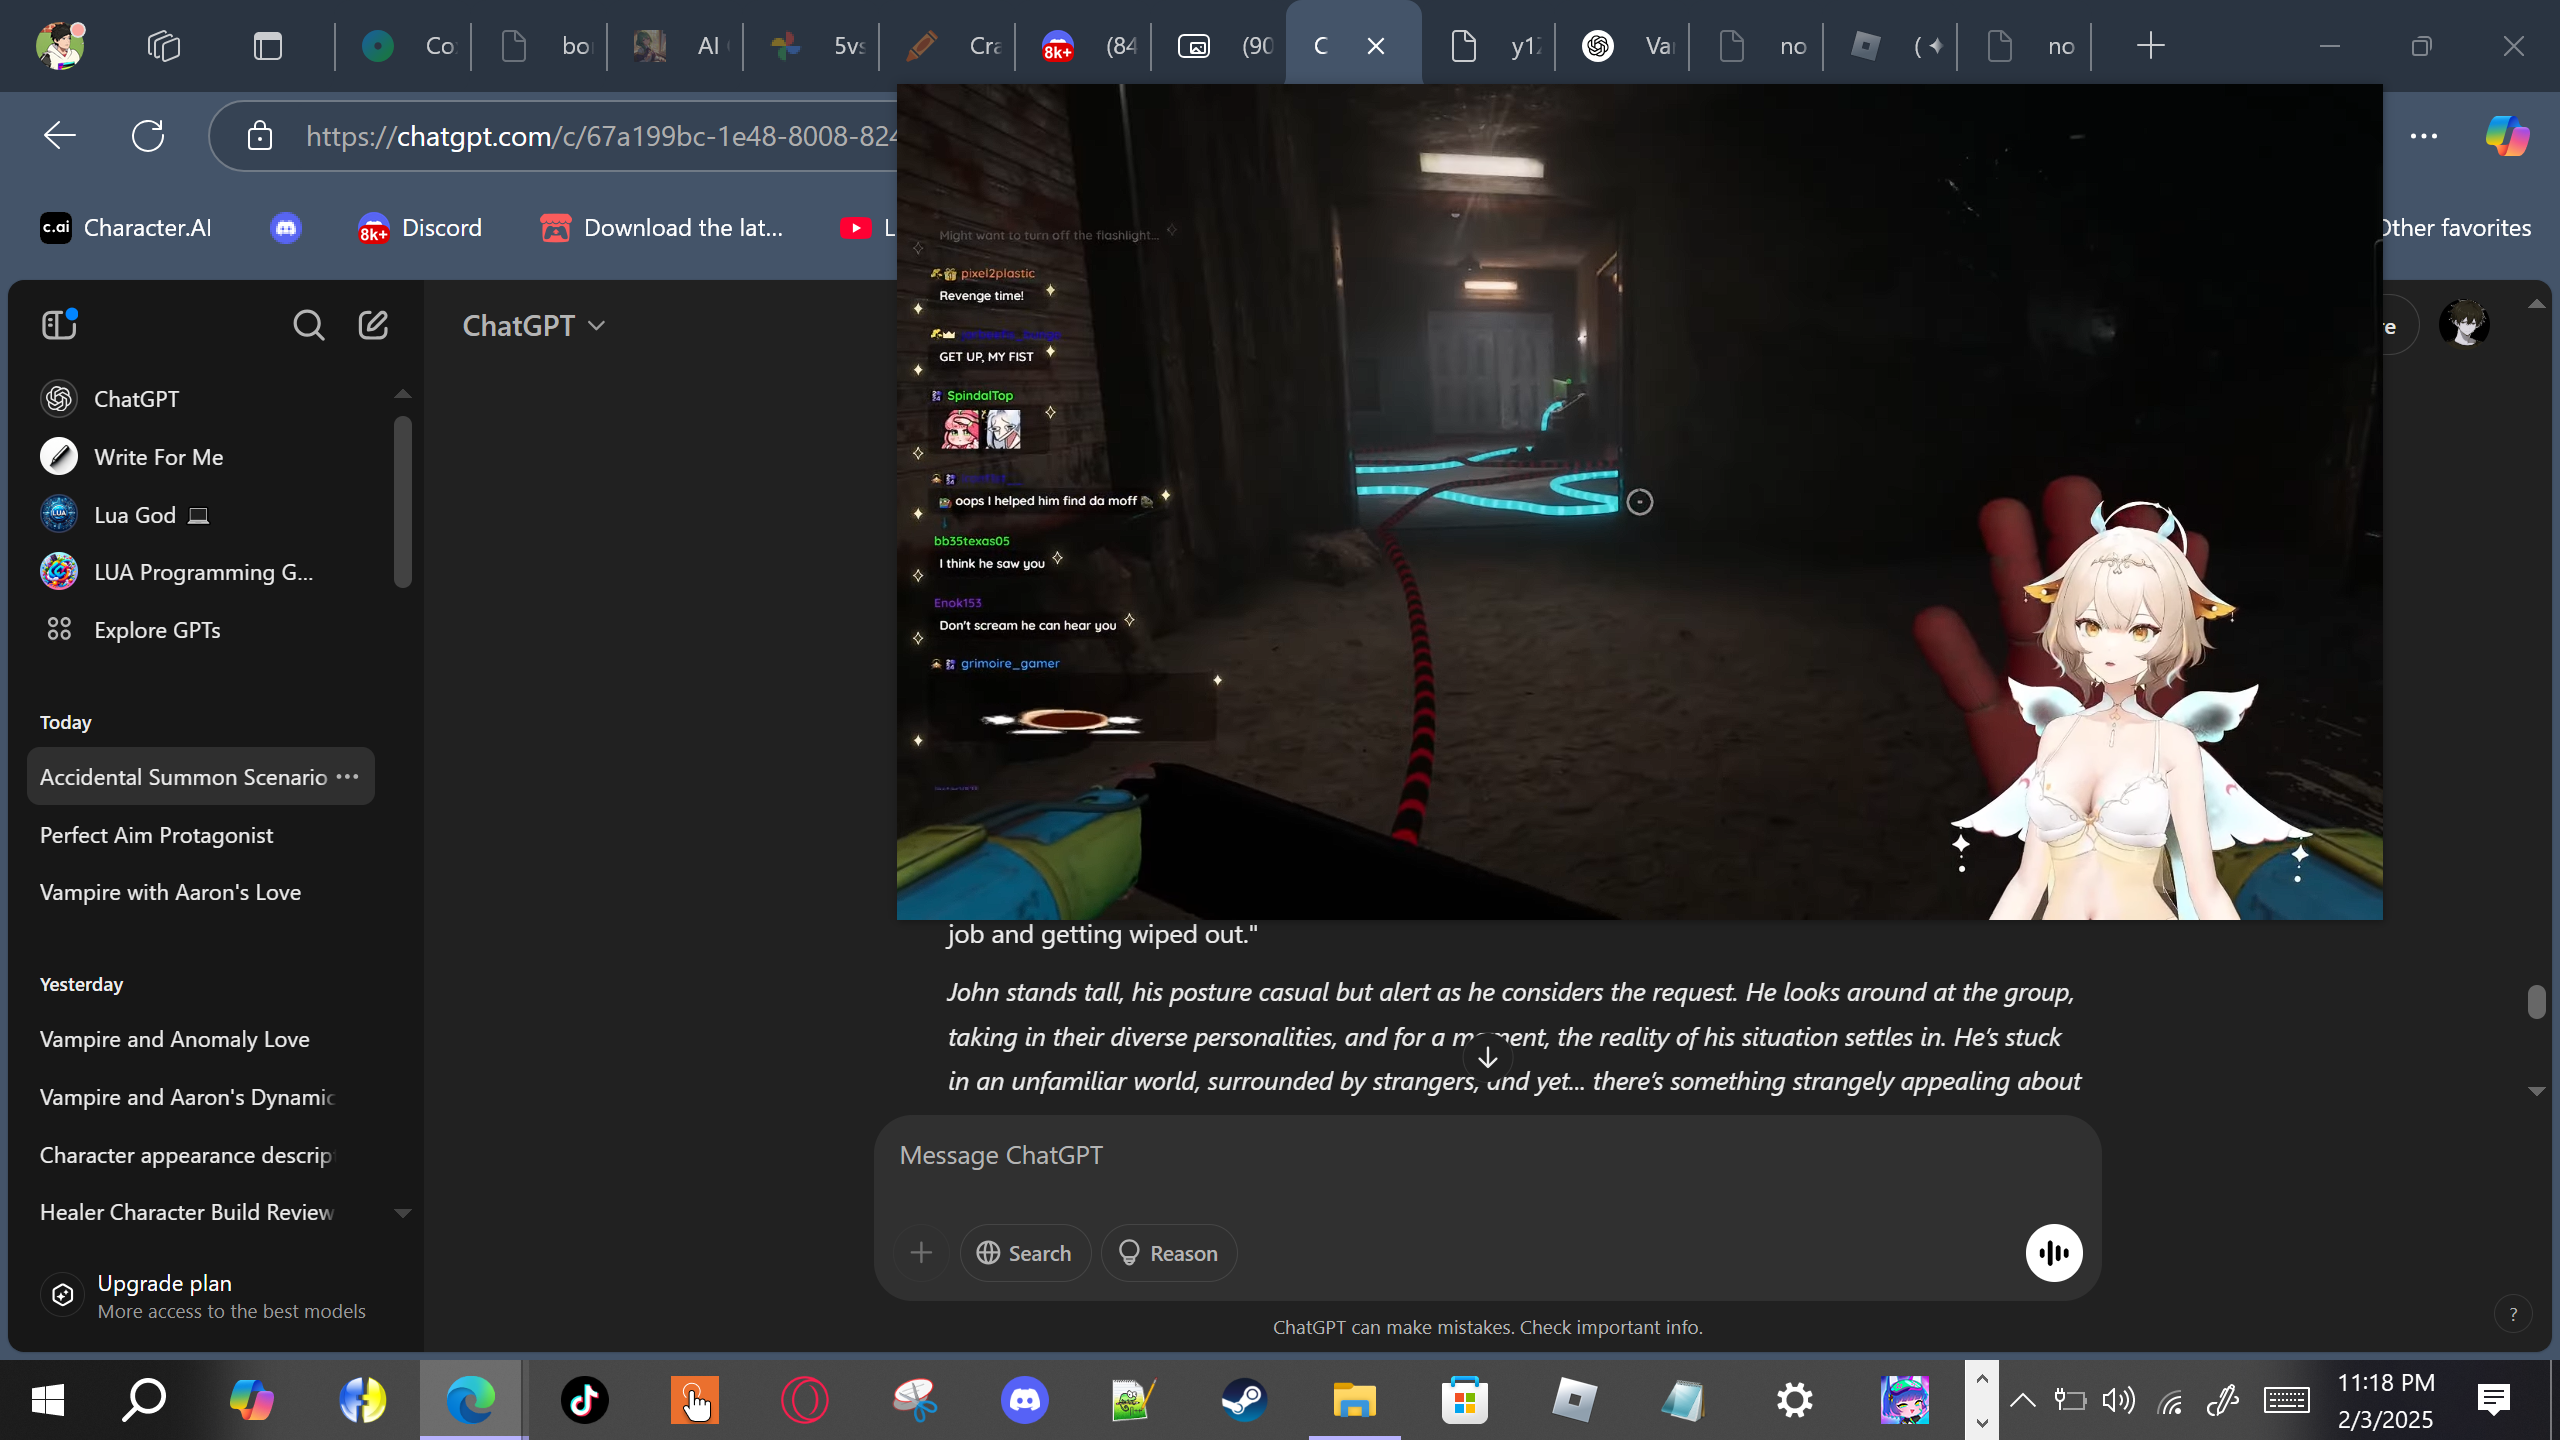Open the Address bar URL field

(x=600, y=136)
